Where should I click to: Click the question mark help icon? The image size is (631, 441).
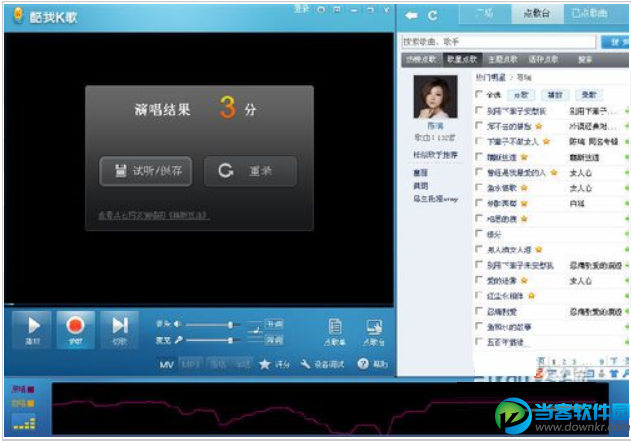(363, 364)
